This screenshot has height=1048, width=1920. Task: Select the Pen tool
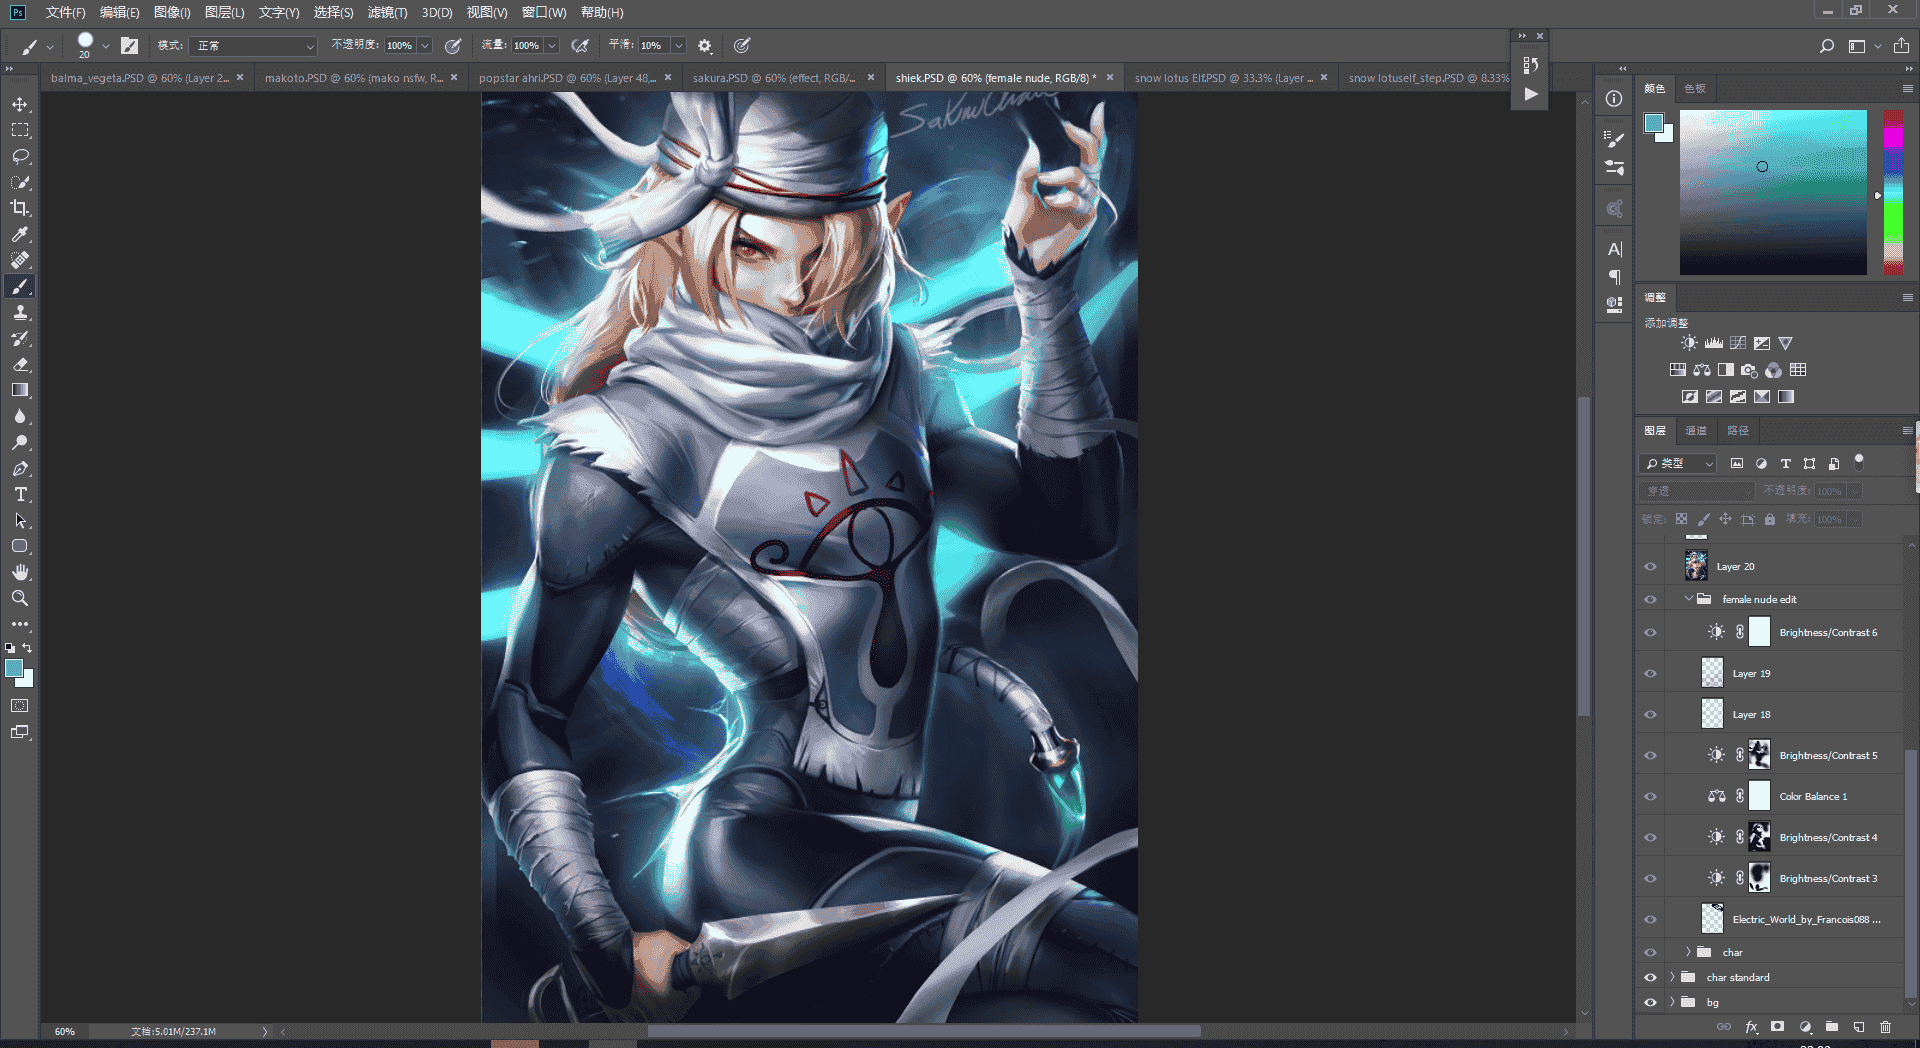point(20,468)
